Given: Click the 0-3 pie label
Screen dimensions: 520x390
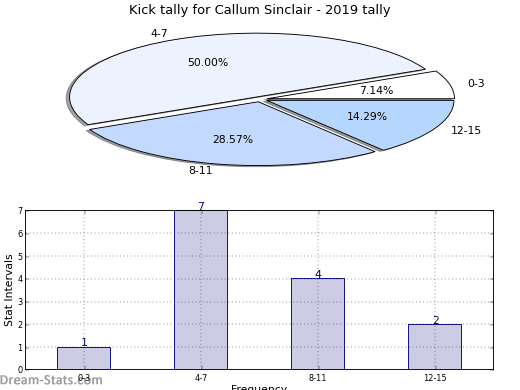Looking at the screenshot, I should click(476, 83).
